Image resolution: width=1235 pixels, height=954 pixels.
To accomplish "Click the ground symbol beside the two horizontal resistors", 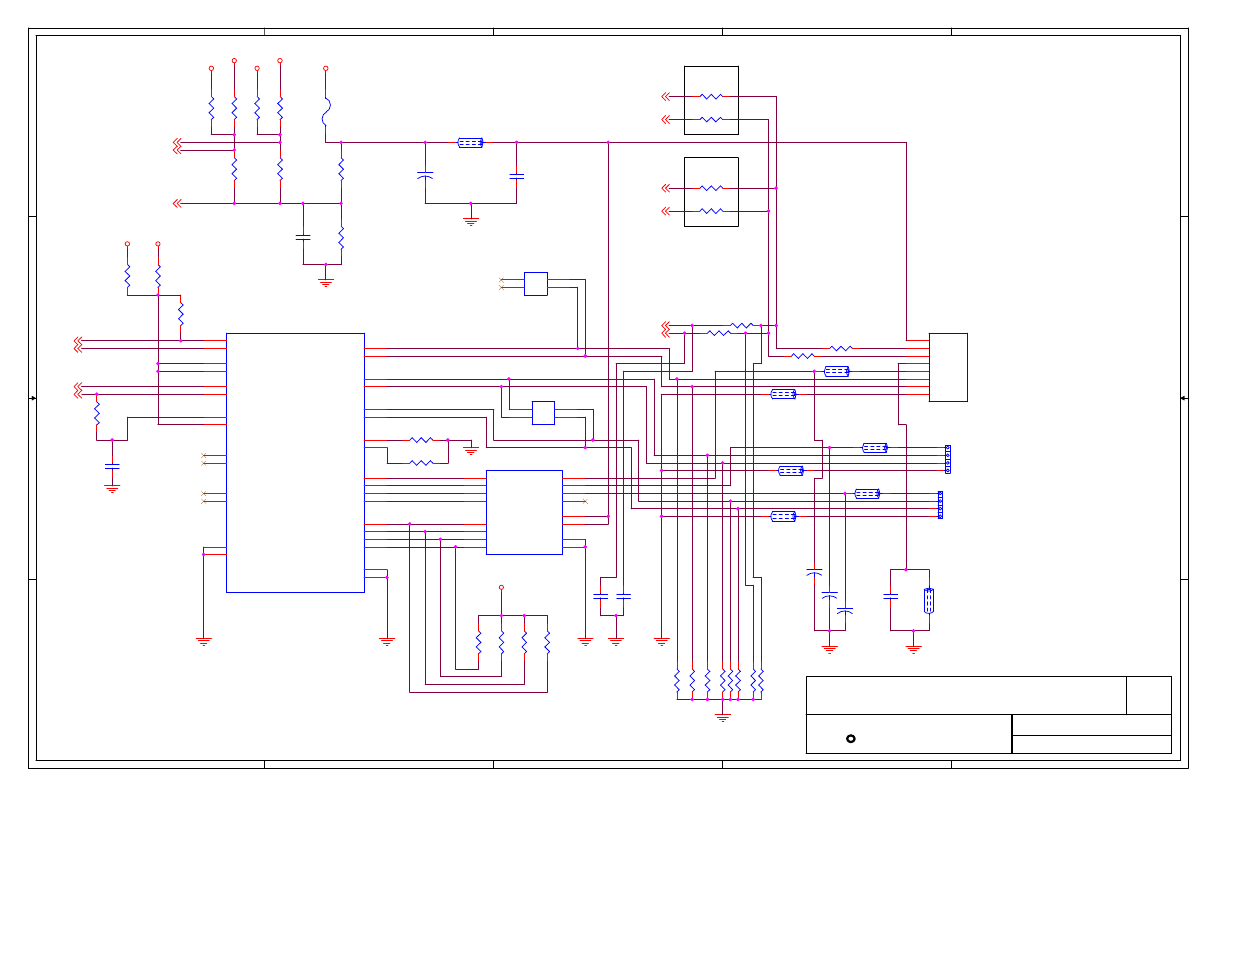I will 471,451.
